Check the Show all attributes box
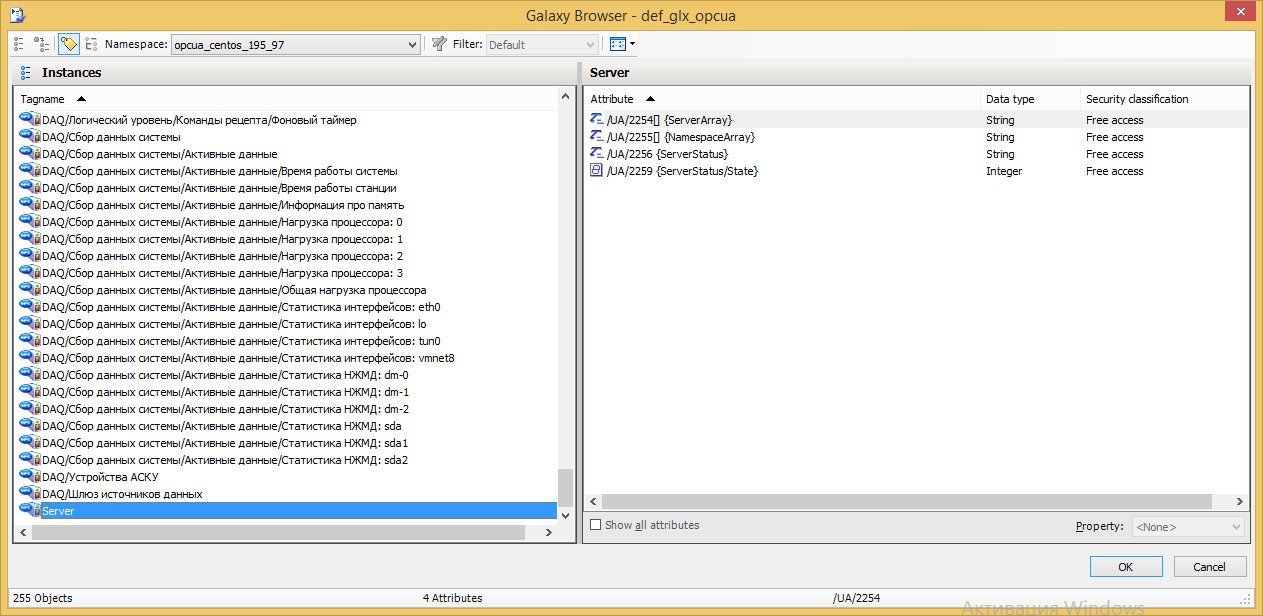Screen dimensions: 1263x616 [x=596, y=525]
